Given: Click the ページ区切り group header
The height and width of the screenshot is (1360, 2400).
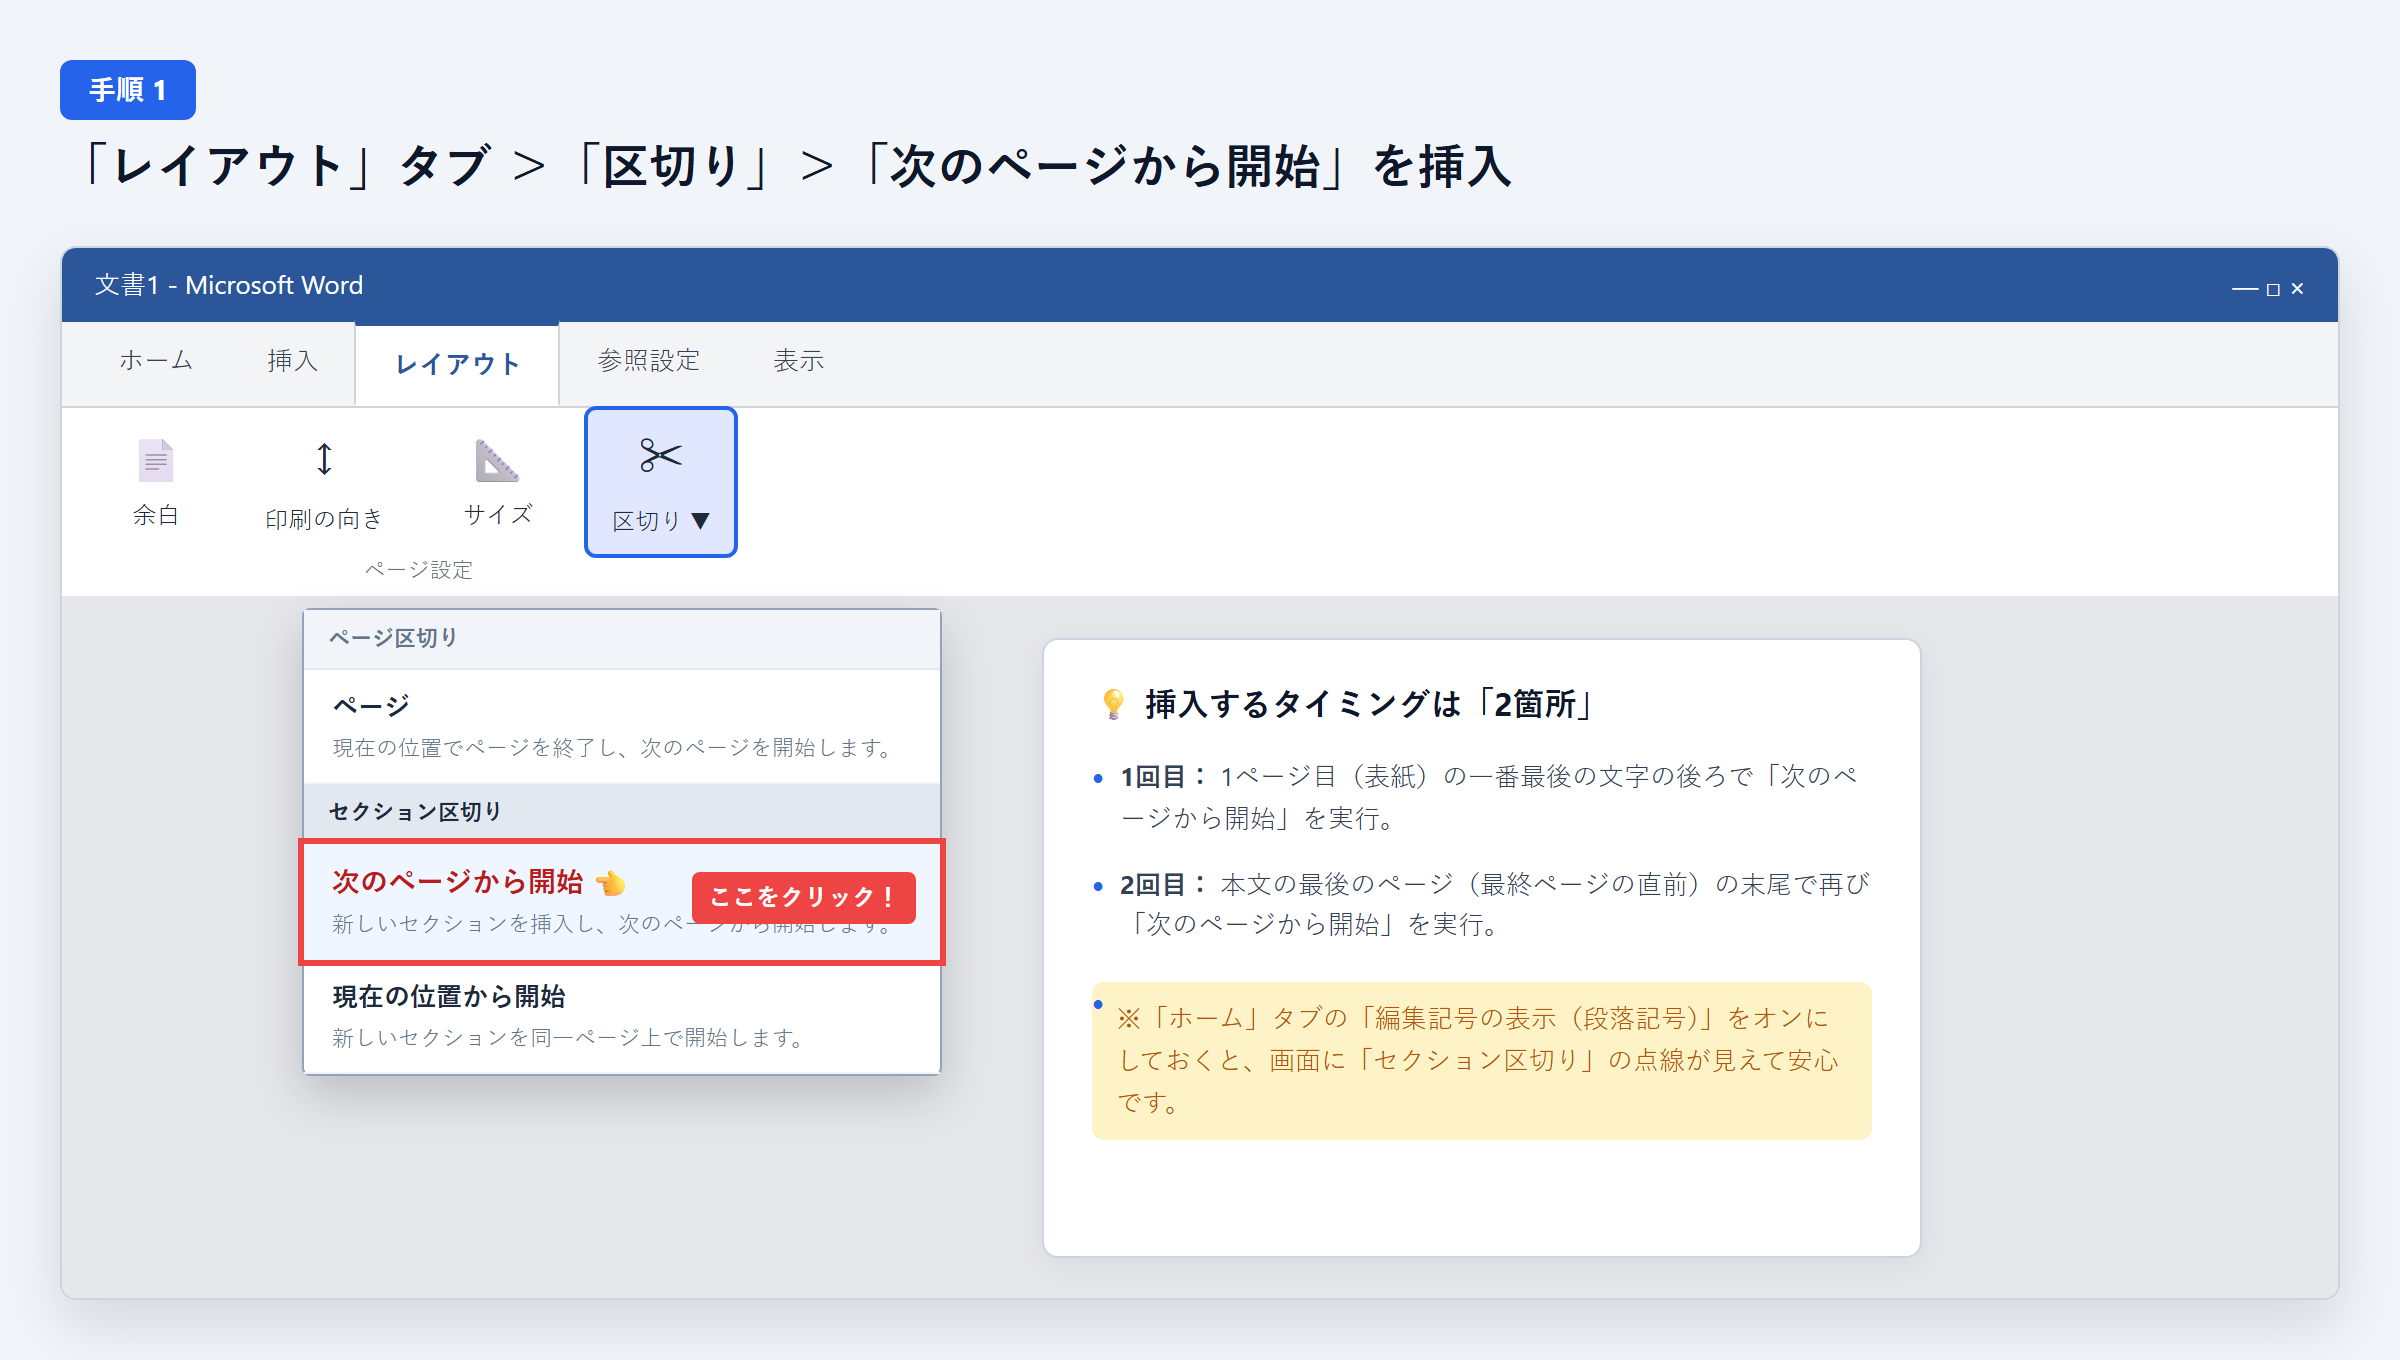Looking at the screenshot, I should 622,639.
